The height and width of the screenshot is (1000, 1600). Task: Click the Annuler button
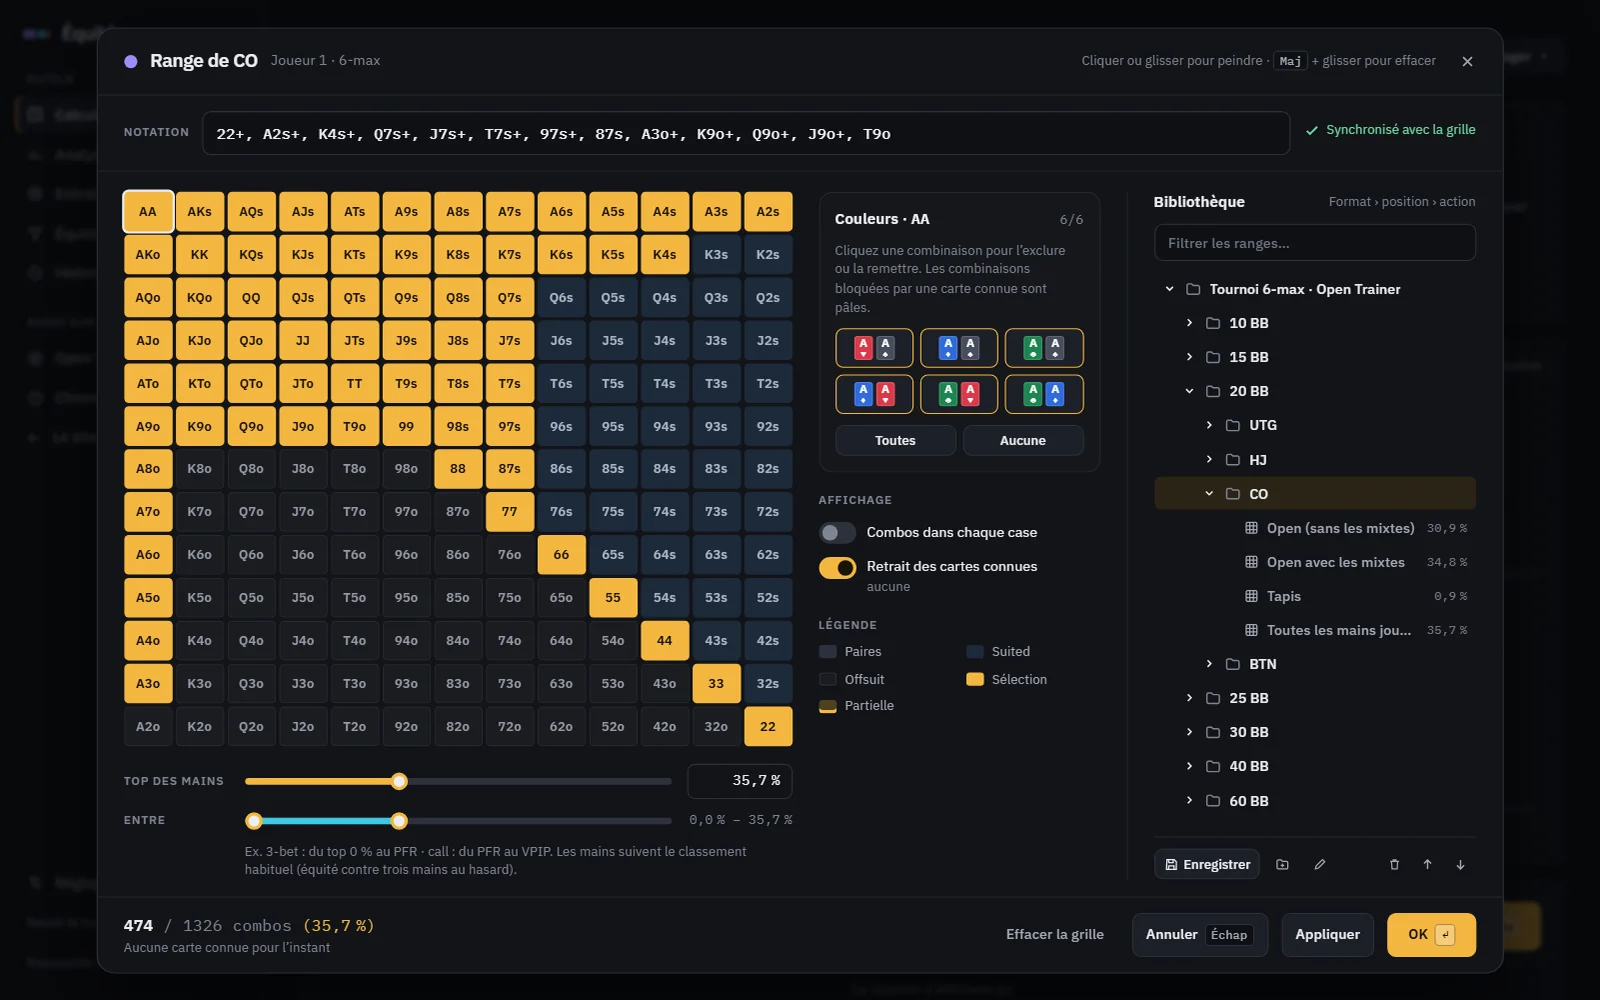(1200, 935)
